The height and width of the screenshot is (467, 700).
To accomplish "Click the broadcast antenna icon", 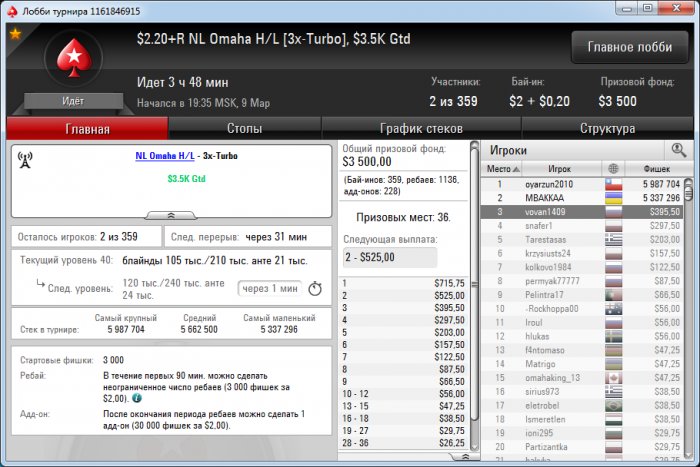I will click(25, 160).
